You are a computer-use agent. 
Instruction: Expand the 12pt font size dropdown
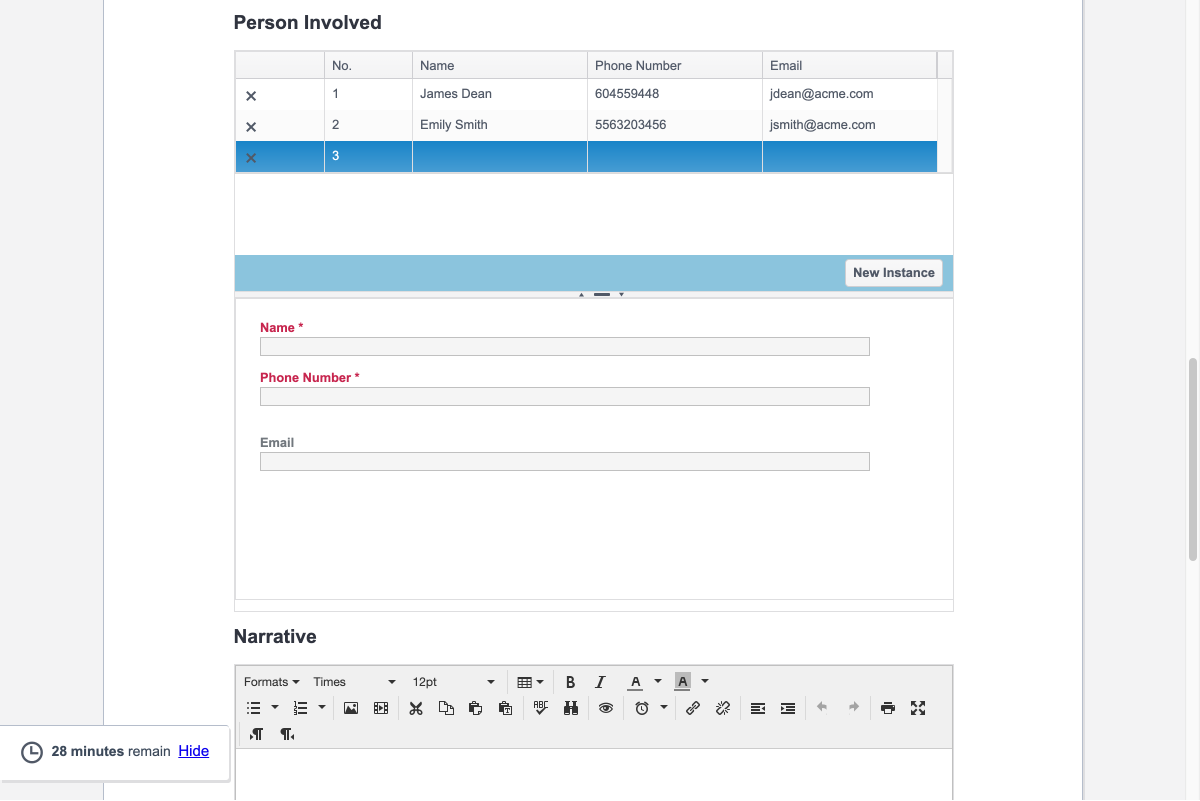[453, 682]
